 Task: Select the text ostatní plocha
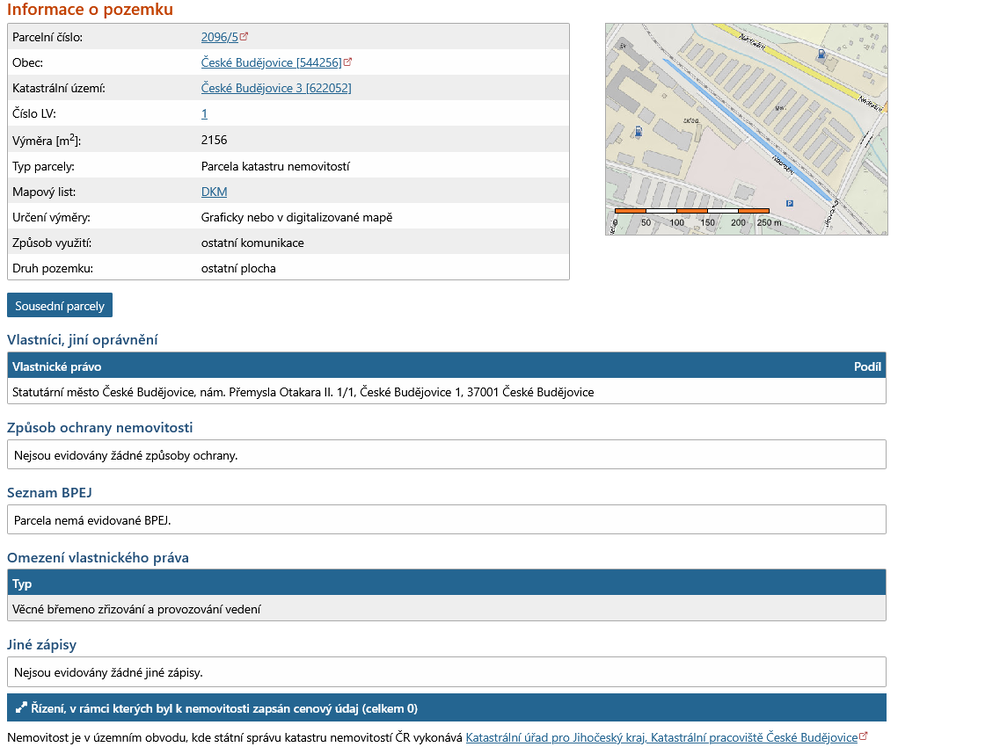tap(239, 268)
